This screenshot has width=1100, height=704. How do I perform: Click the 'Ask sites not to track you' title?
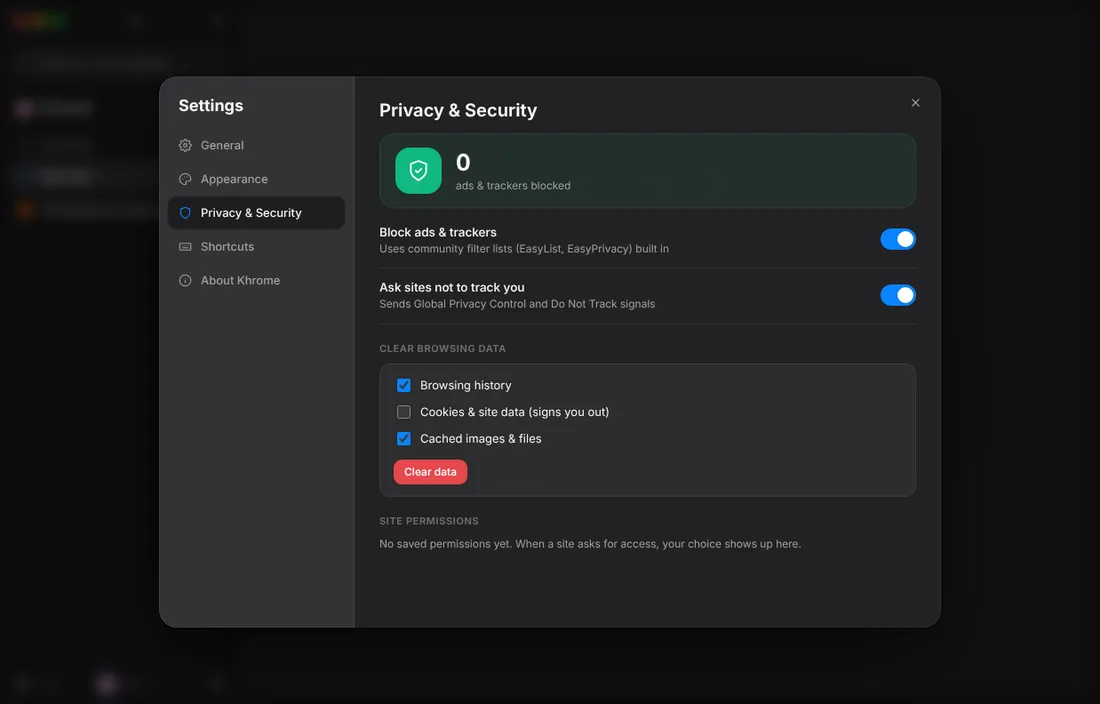(x=452, y=287)
